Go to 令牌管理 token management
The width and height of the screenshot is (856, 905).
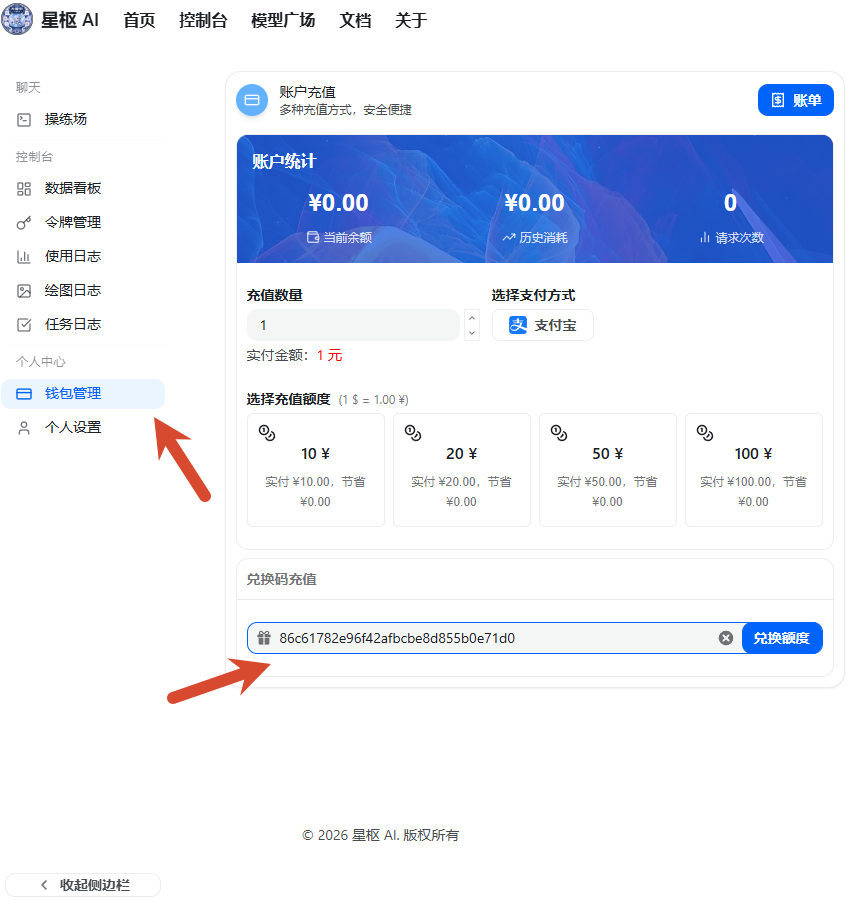pyautogui.click(x=72, y=222)
